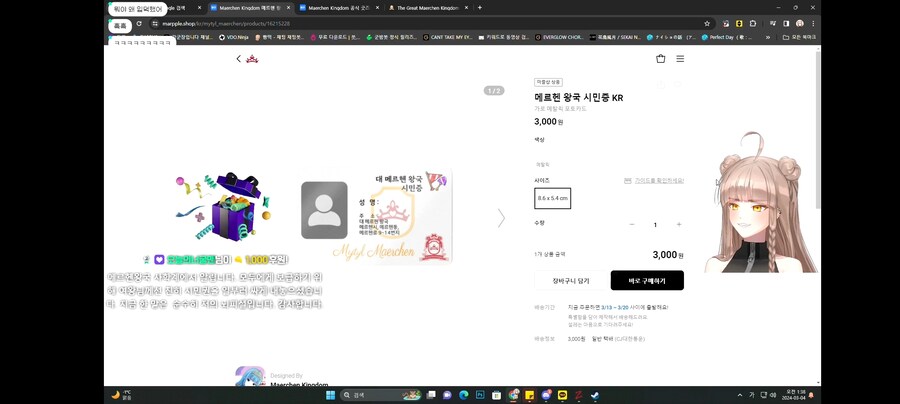Screen dimensions: 900x404
Task: Open the Perfect Day bookmark
Action: pyautogui.click(x=727, y=37)
